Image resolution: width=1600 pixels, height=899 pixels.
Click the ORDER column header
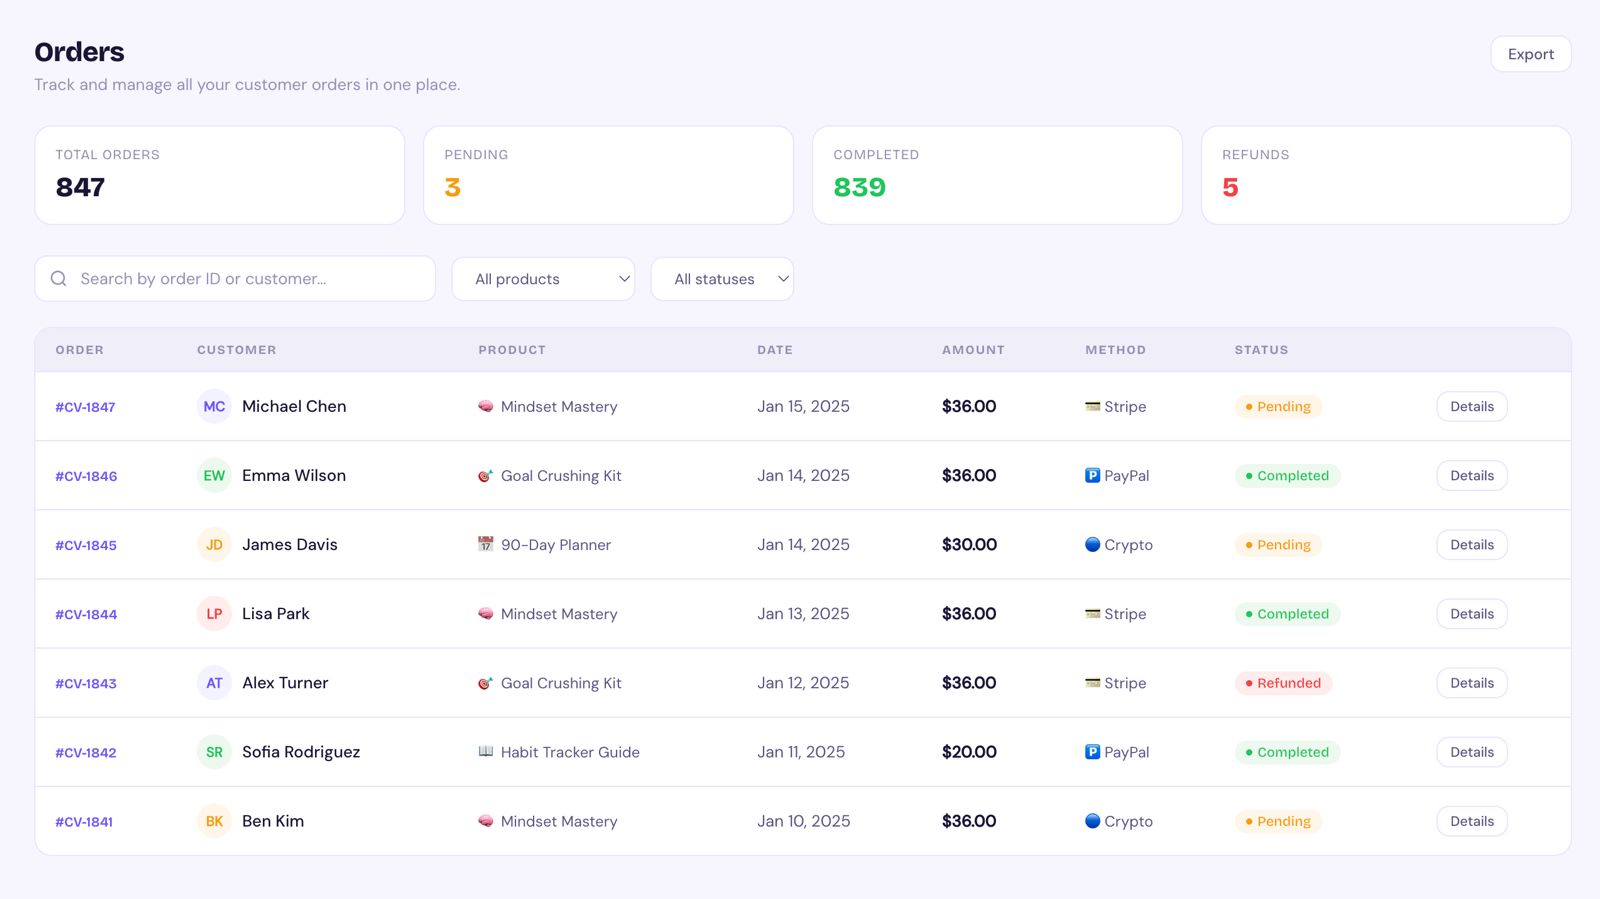click(80, 350)
